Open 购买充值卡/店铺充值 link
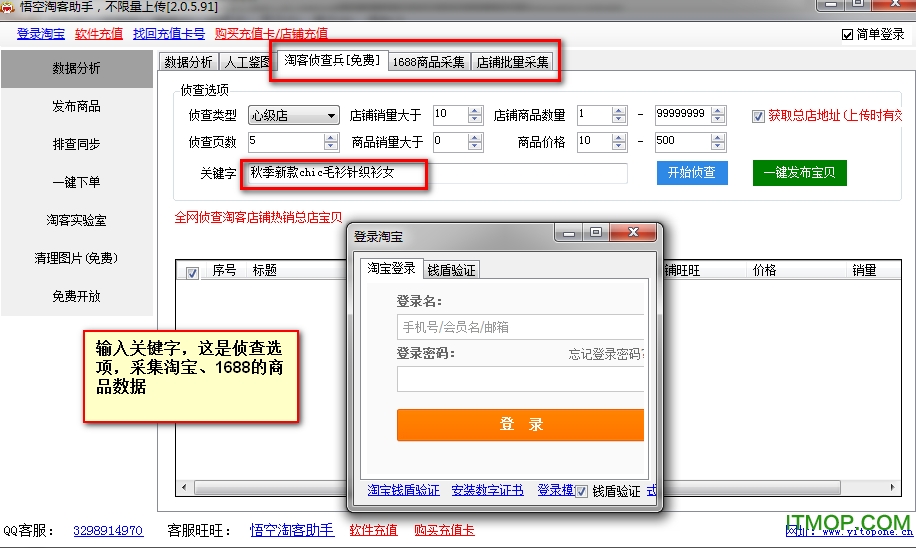The image size is (916, 548). click(271, 34)
